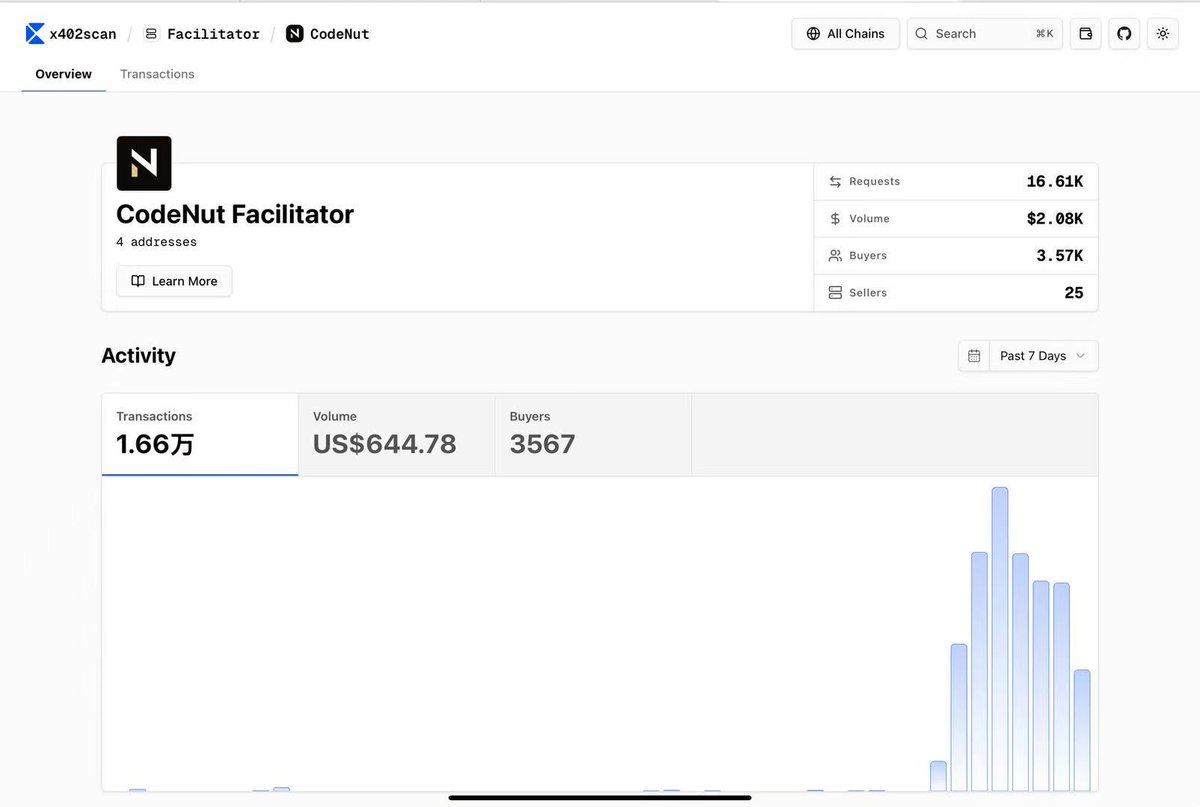Click the Requests arrows icon
Screen dimensions: 1200x807
(835, 182)
